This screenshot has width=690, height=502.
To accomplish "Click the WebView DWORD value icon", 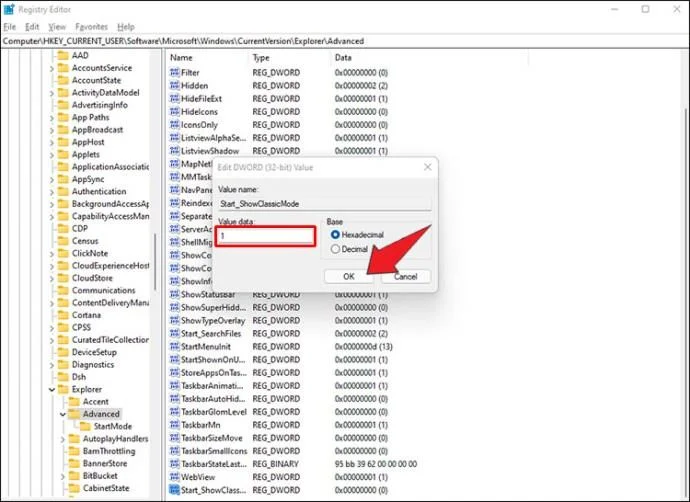I will click(174, 477).
